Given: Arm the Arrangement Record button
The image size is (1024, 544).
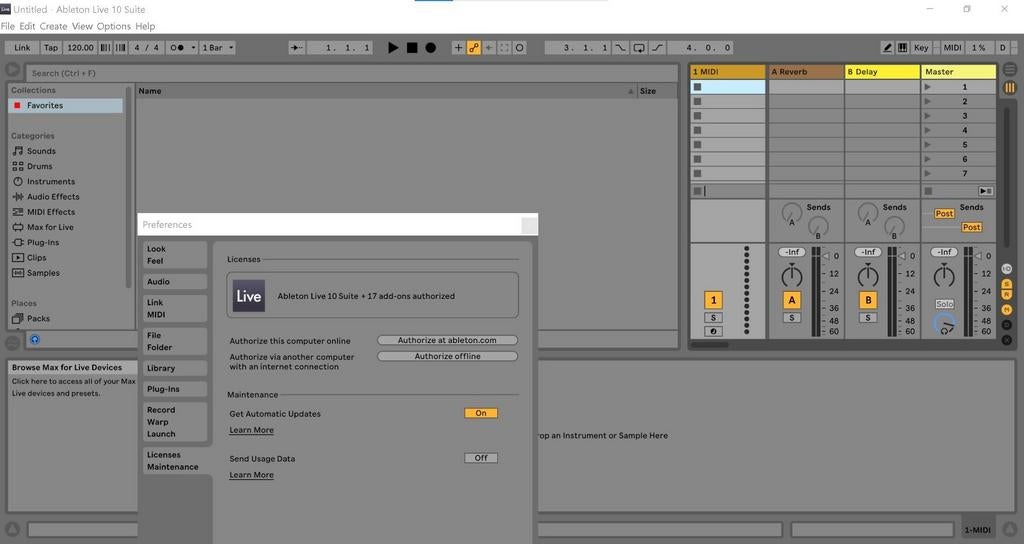Looking at the screenshot, I should (x=430, y=48).
